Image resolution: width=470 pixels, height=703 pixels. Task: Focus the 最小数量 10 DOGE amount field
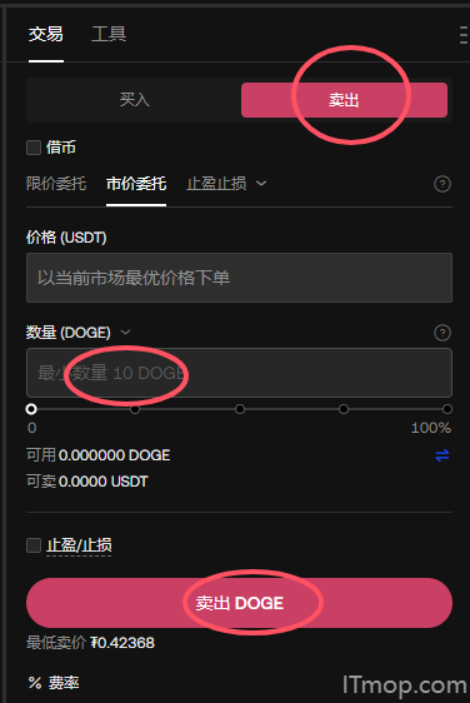pos(239,373)
